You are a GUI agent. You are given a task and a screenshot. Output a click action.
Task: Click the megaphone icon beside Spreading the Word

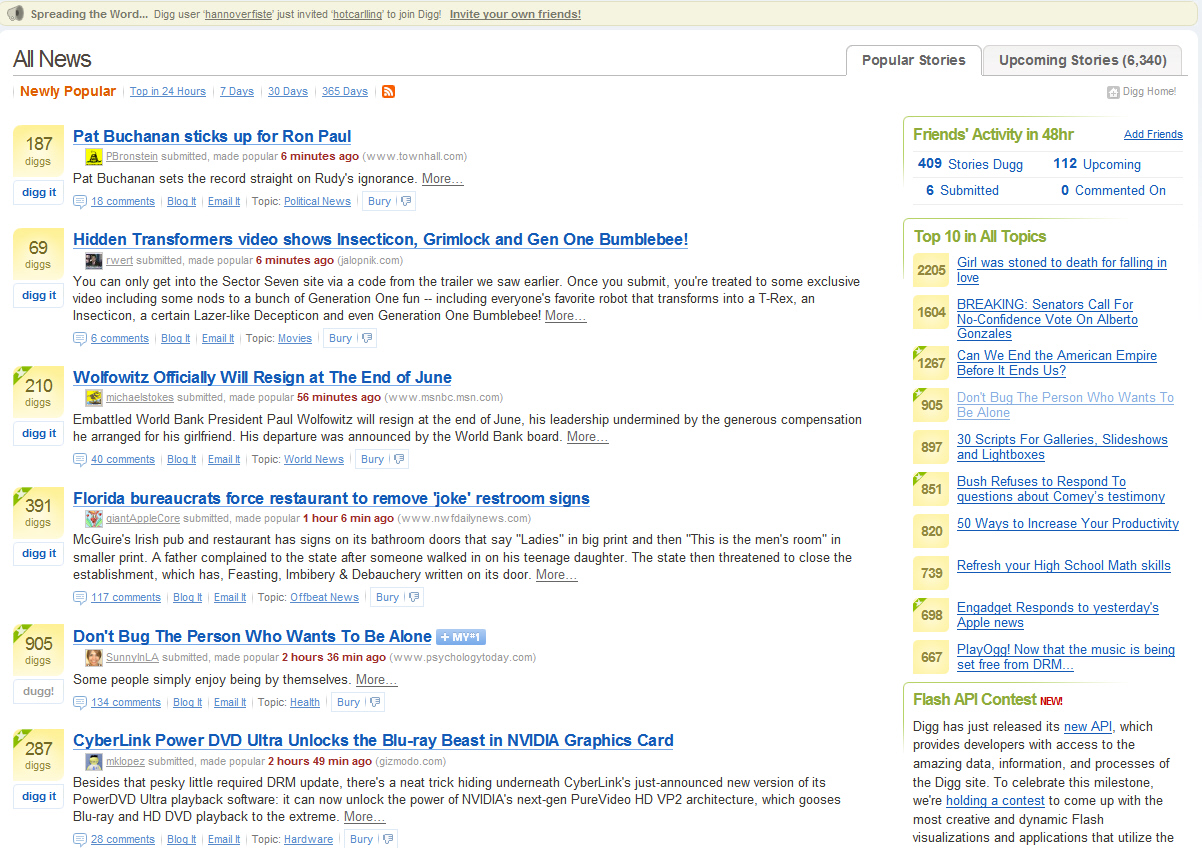(16, 14)
